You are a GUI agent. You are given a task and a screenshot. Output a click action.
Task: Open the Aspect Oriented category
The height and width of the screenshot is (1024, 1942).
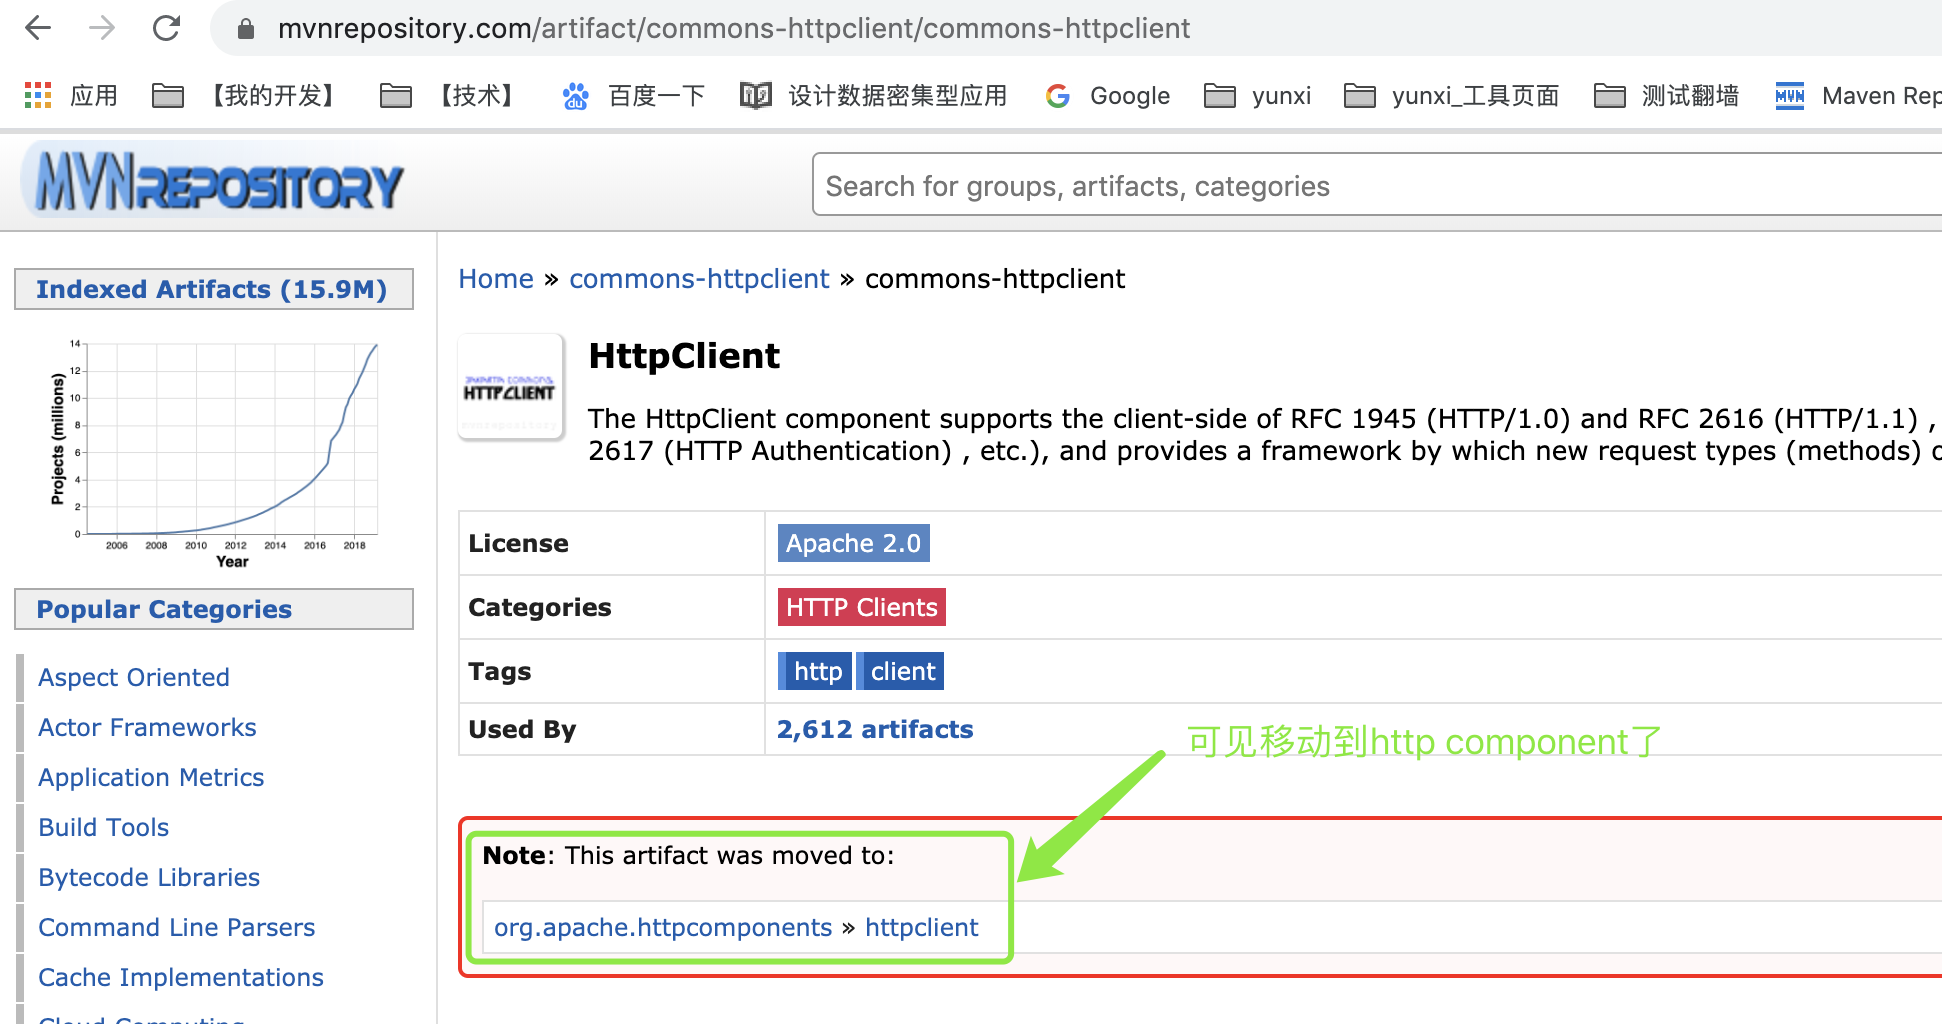134,677
